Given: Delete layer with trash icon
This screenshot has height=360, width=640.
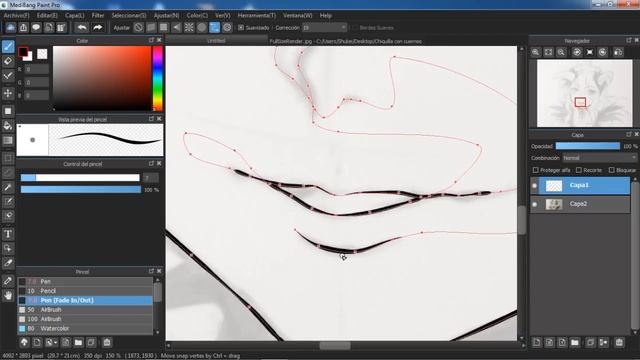Looking at the screenshot, I should click(619, 342).
